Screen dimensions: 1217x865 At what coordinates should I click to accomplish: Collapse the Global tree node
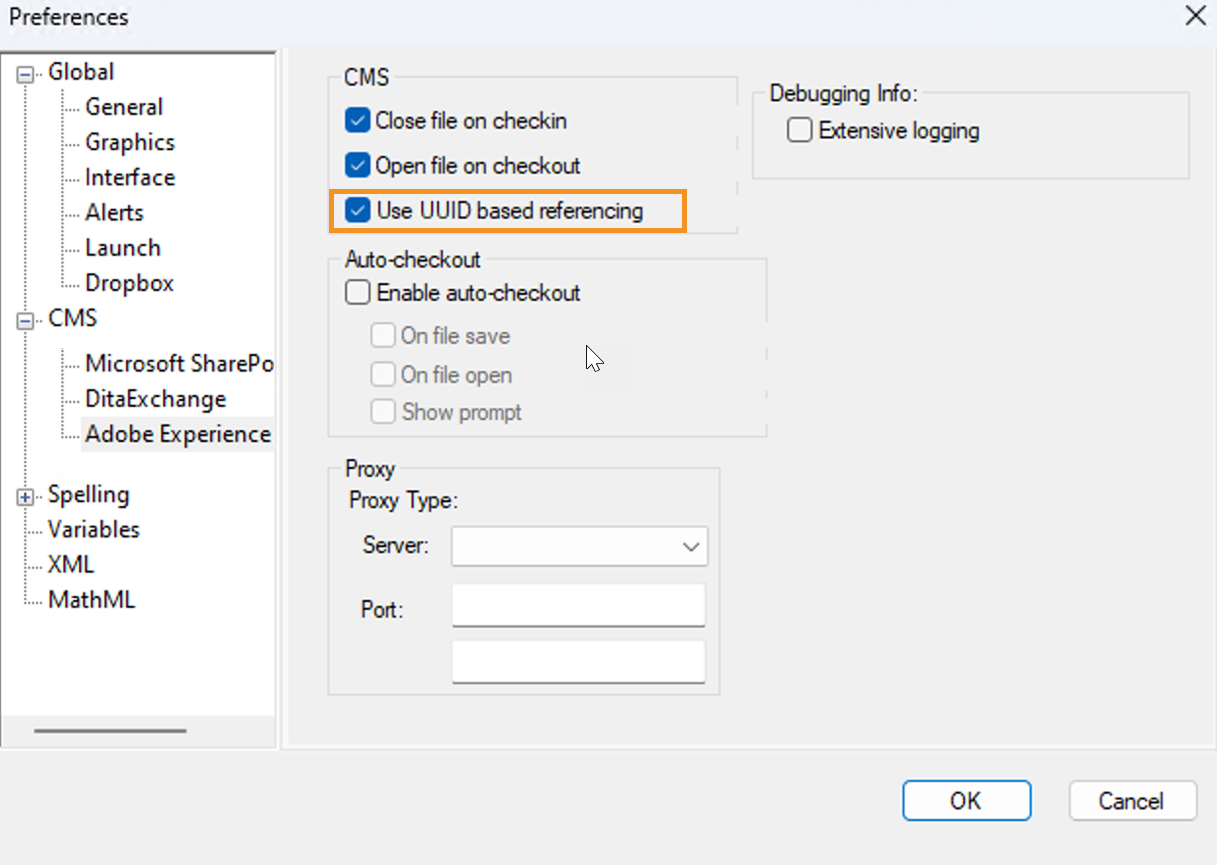(x=26, y=73)
